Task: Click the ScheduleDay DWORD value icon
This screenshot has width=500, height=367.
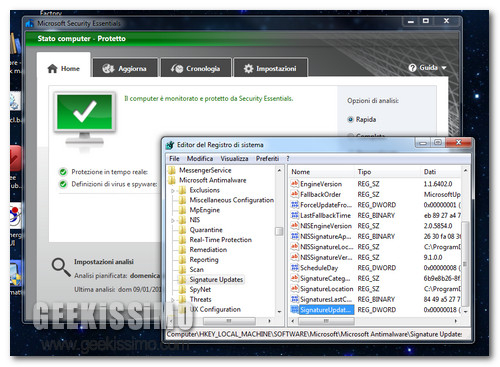Action: 295,268
